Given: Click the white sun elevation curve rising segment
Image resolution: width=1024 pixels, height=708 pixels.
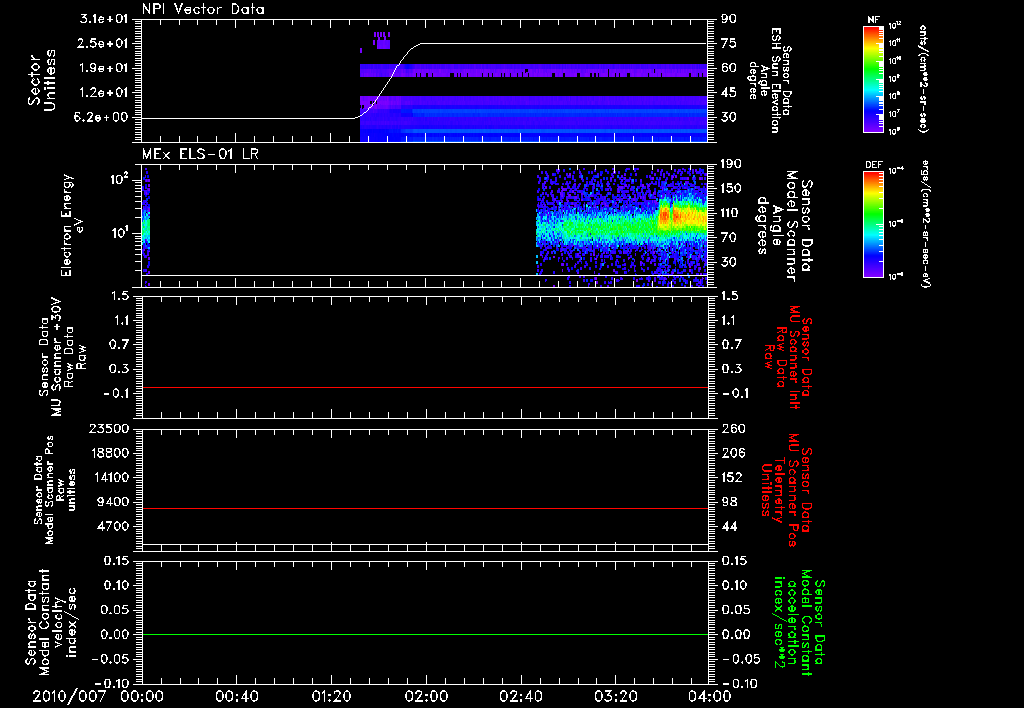Looking at the screenshot, I should point(389,81).
